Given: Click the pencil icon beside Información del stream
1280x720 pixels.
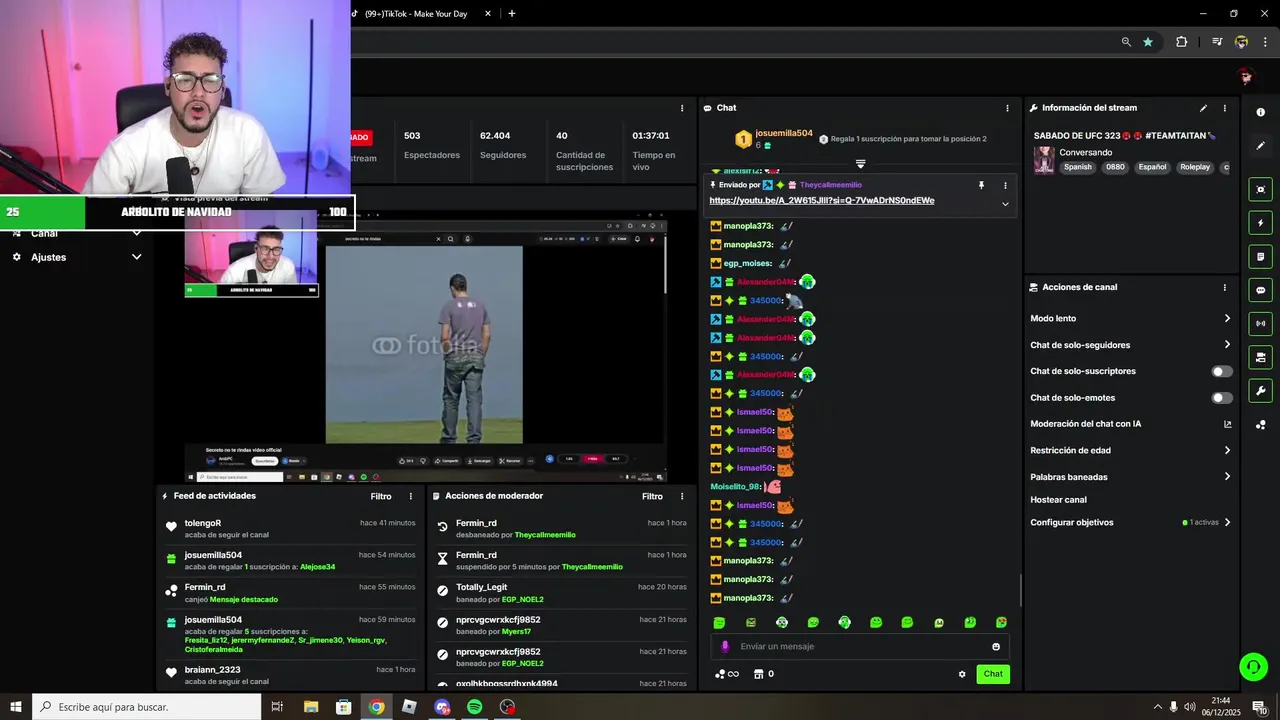Looking at the screenshot, I should click(1203, 108).
